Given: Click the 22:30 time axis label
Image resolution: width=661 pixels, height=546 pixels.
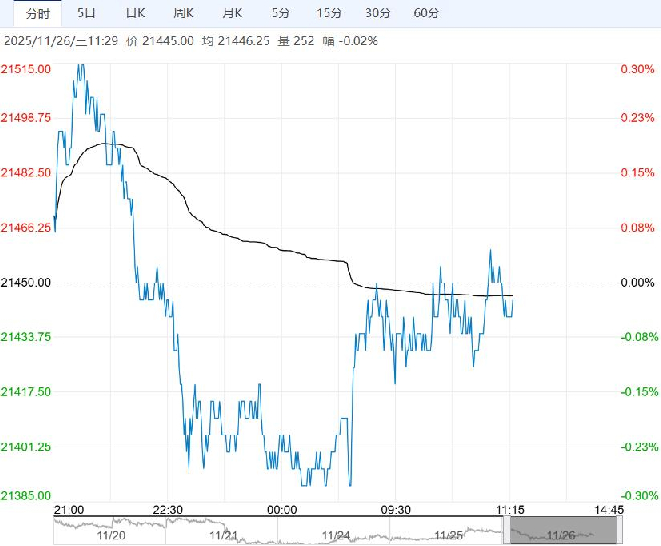Looking at the screenshot, I should point(169,509).
